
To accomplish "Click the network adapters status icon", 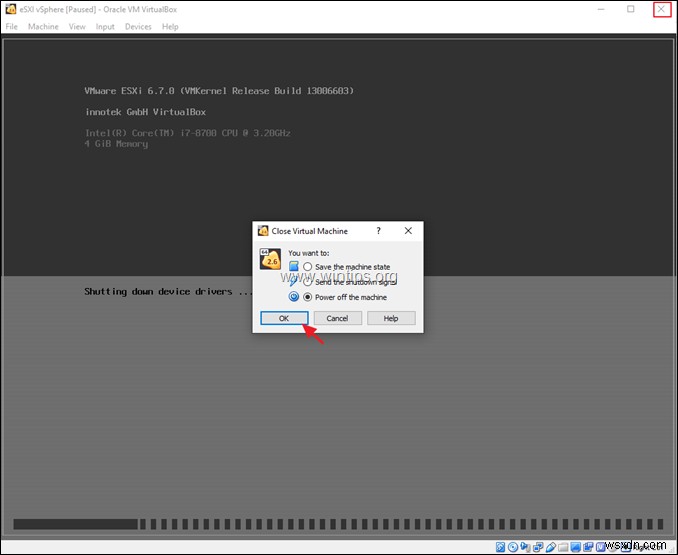I will click(538, 547).
